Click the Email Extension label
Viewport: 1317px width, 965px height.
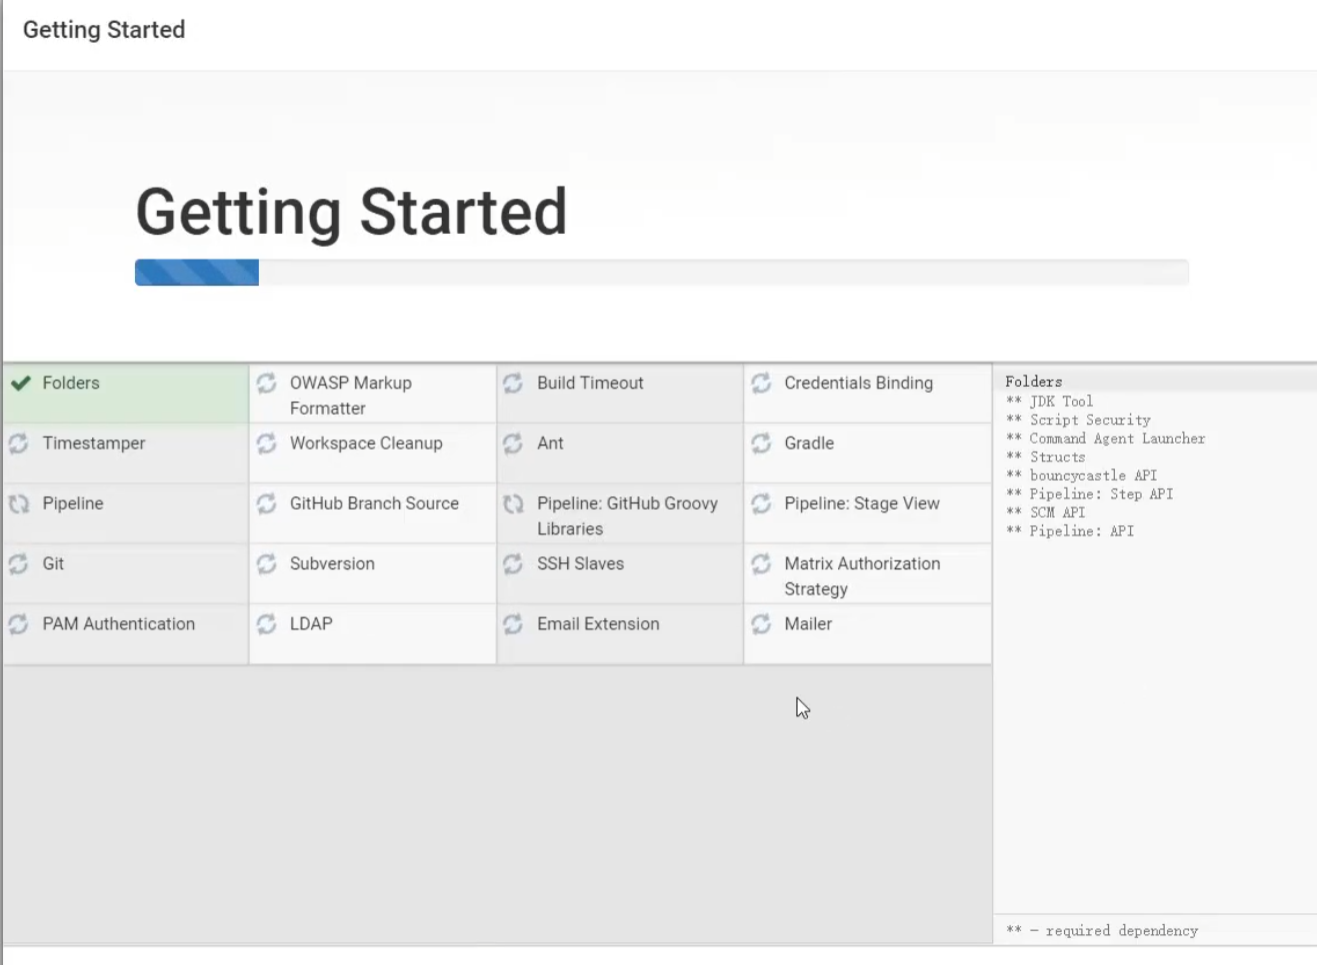coord(598,624)
